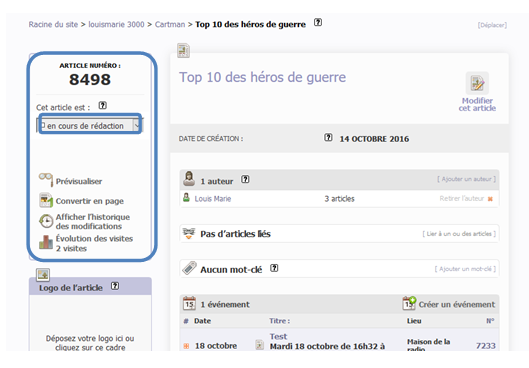Image resolution: width=529 pixels, height=368 pixels.
Task: Click the visits bar chart icon
Action: tap(46, 242)
